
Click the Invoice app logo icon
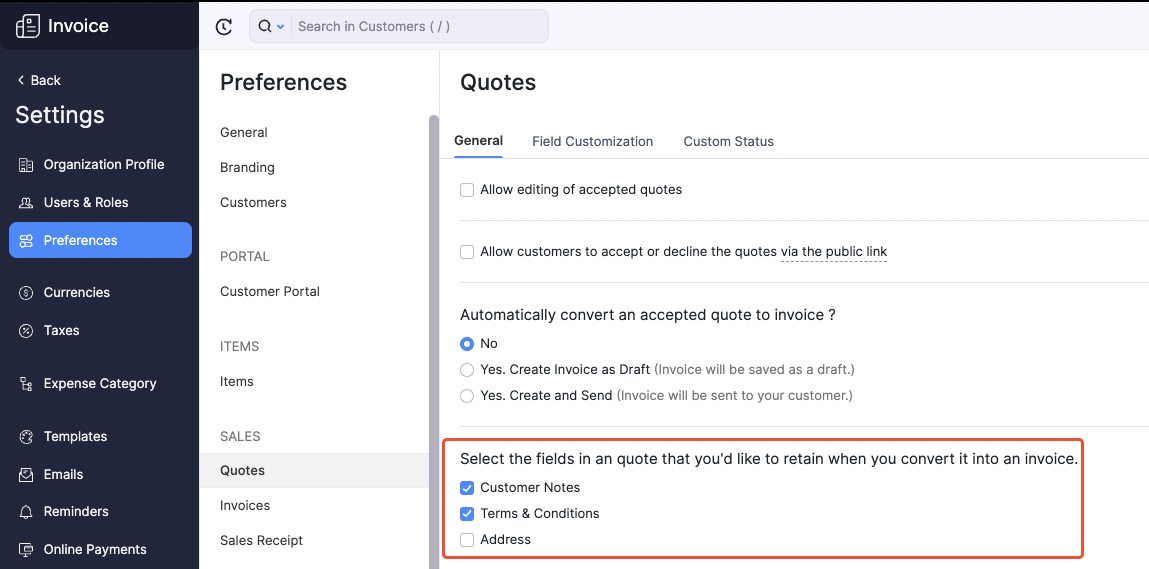(x=27, y=26)
